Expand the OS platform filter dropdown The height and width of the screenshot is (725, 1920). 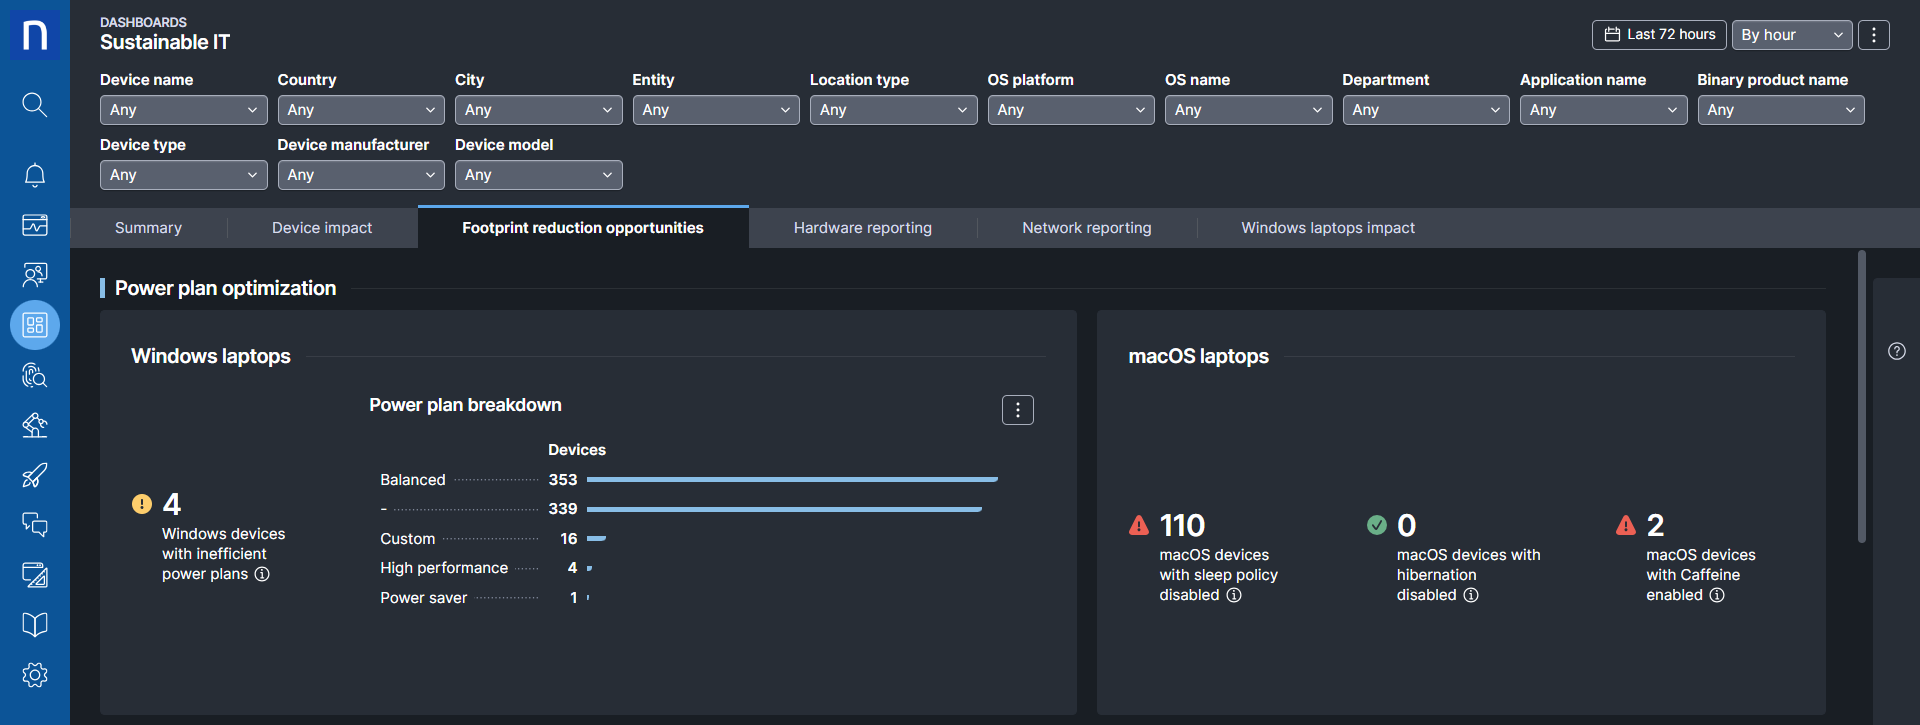point(1070,110)
